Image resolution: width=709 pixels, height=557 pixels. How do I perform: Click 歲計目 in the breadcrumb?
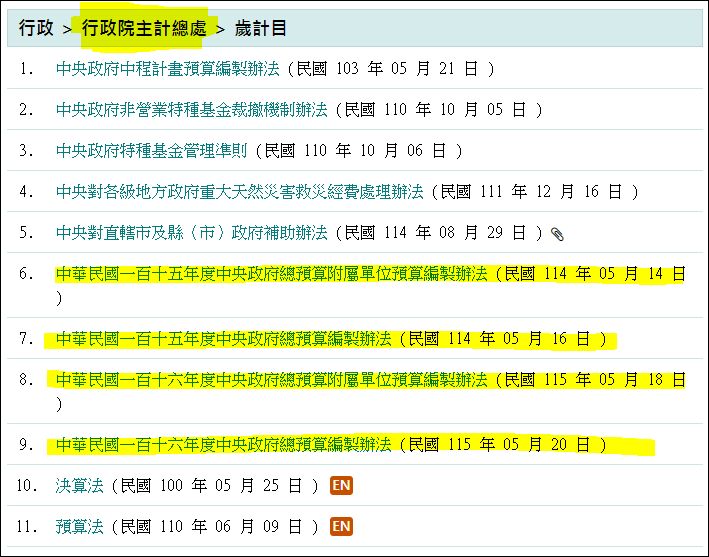(x=260, y=28)
